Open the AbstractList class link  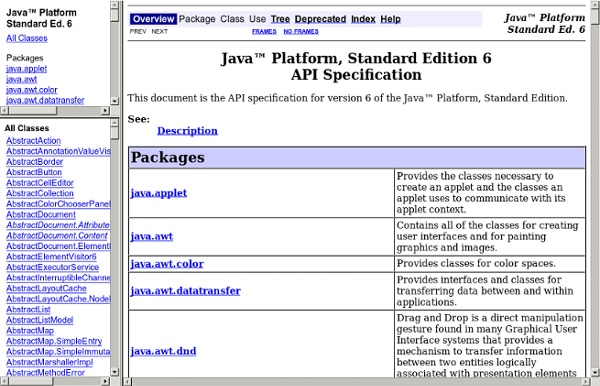(x=28, y=309)
